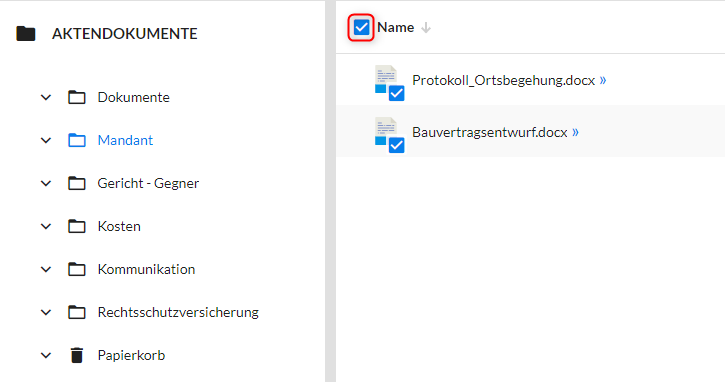
Task: Click the Gericht - Gegner folder icon
Action: (77, 183)
